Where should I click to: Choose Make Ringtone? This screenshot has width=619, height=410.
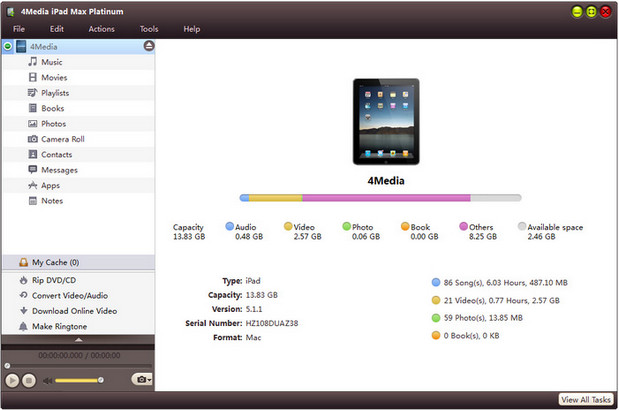[x=60, y=326]
